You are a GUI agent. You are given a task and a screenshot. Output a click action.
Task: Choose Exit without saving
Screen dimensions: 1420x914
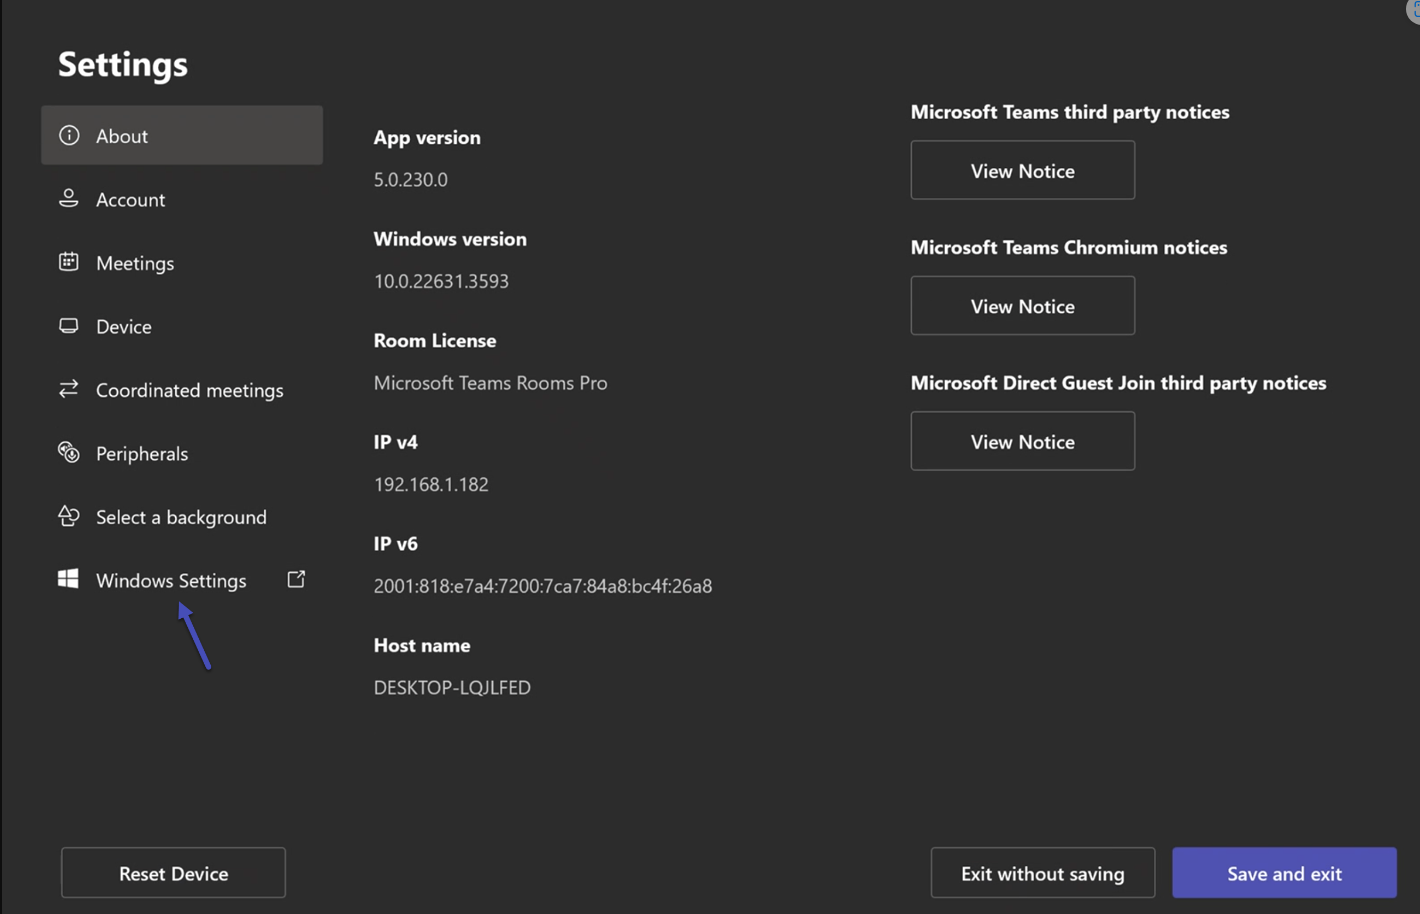(x=1043, y=873)
